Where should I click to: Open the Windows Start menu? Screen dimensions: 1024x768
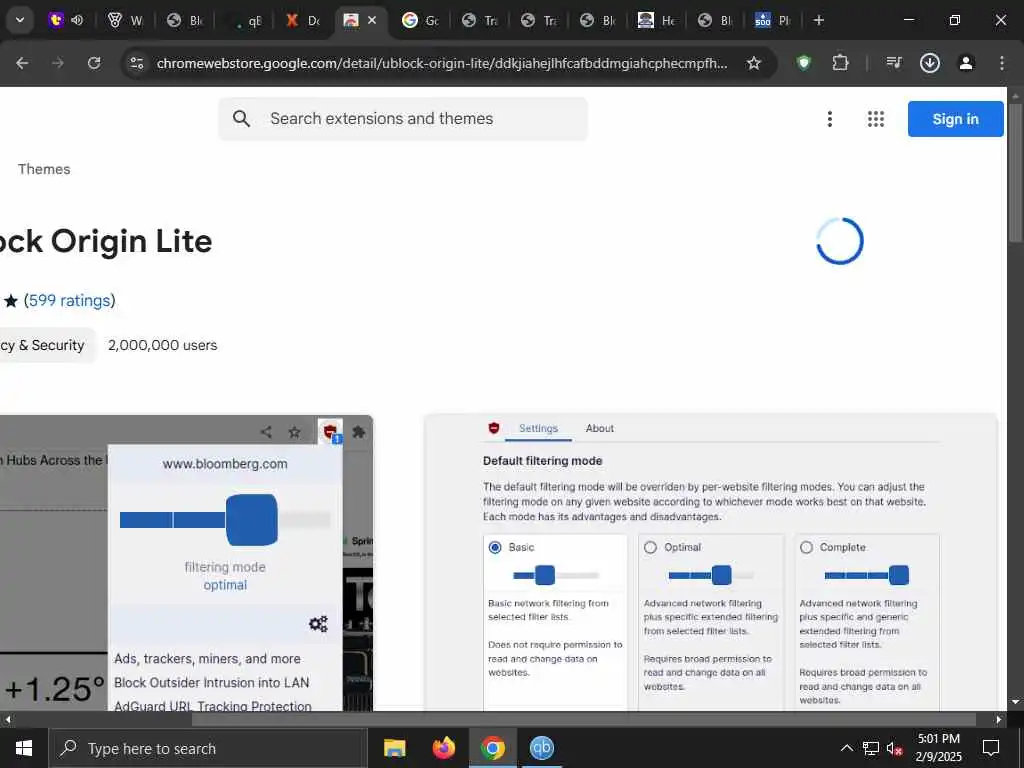(24, 748)
